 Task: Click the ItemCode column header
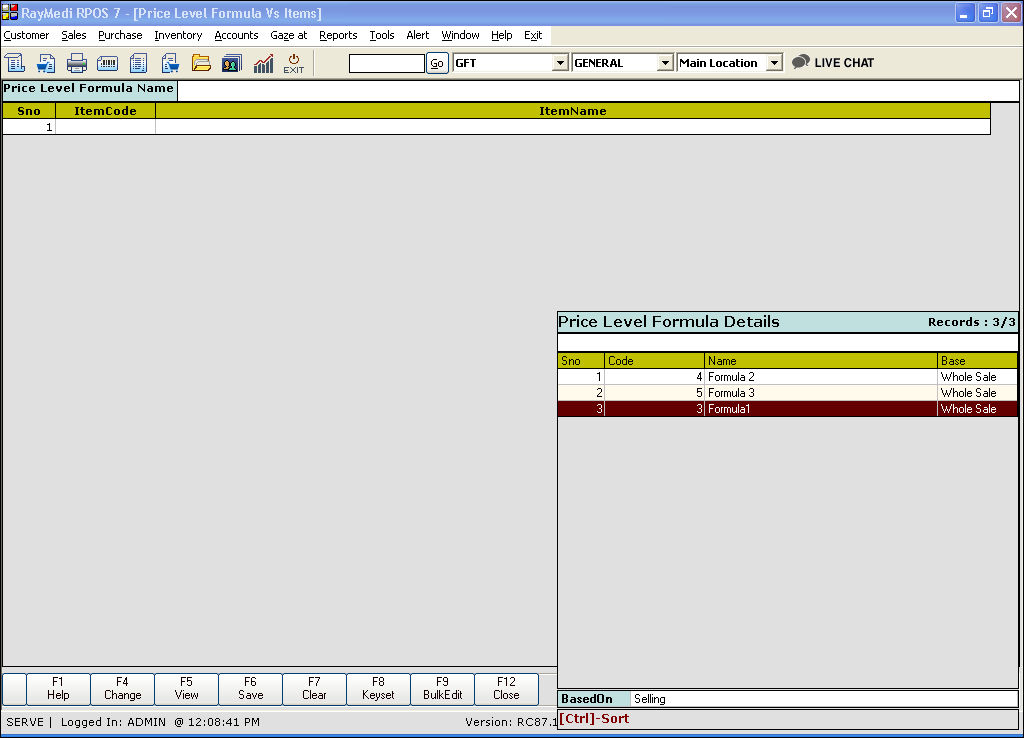(x=105, y=111)
